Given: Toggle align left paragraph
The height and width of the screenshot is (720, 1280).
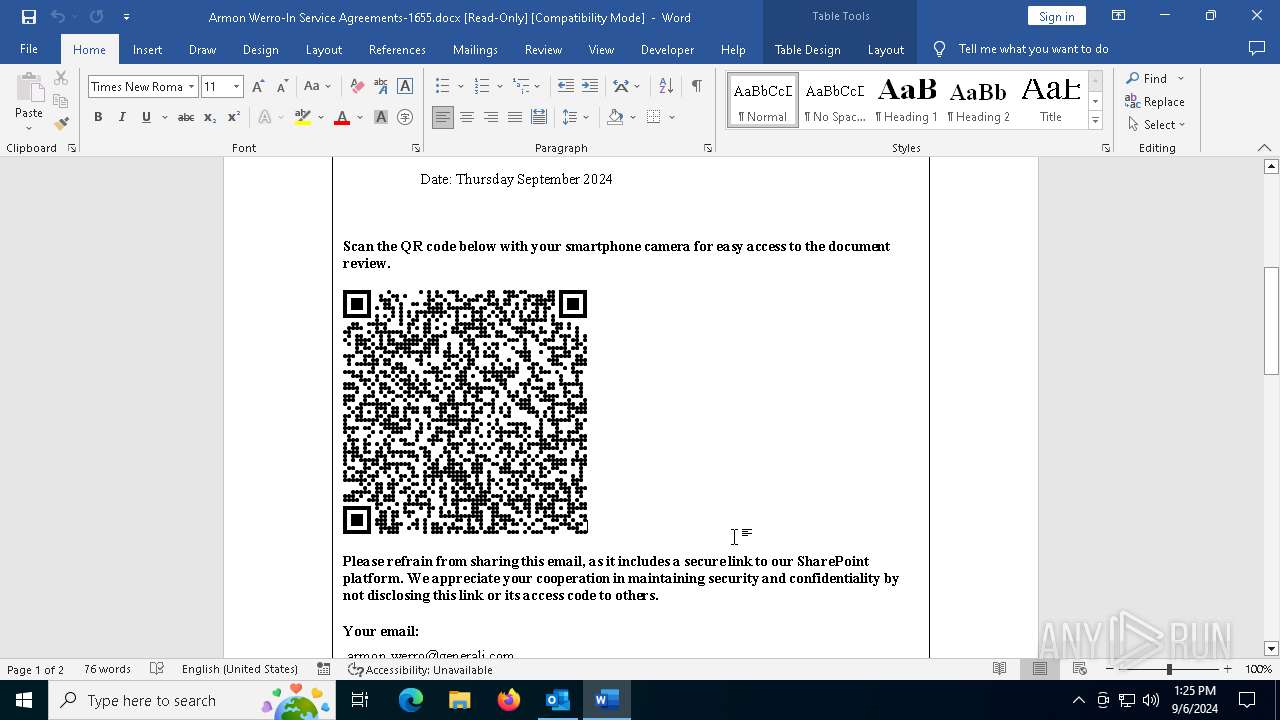Looking at the screenshot, I should 443,117.
